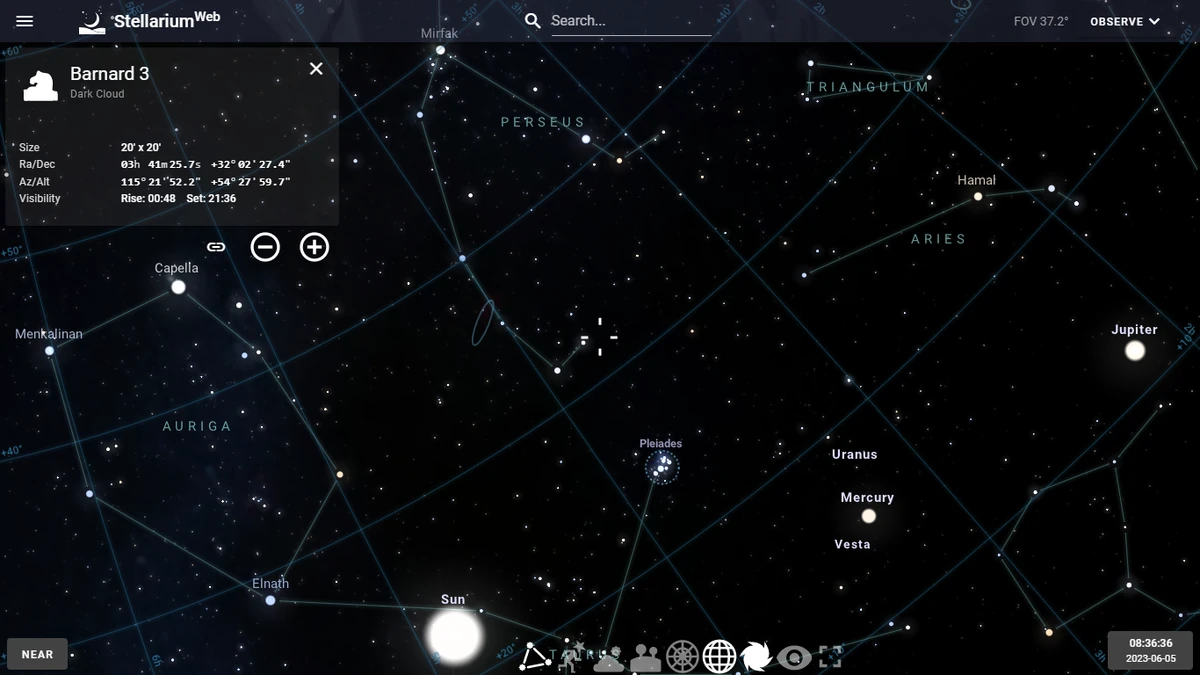
Task: Enable constellation art with the figure icon
Action: pyautogui.click(x=572, y=655)
